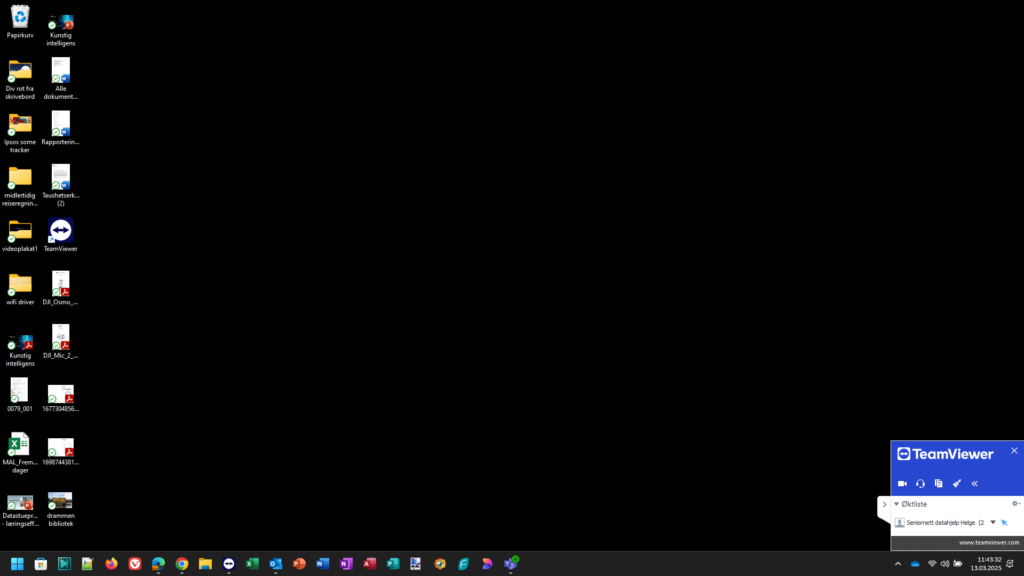Open the Windows Start menu
This screenshot has width=1024, height=576.
[x=16, y=564]
